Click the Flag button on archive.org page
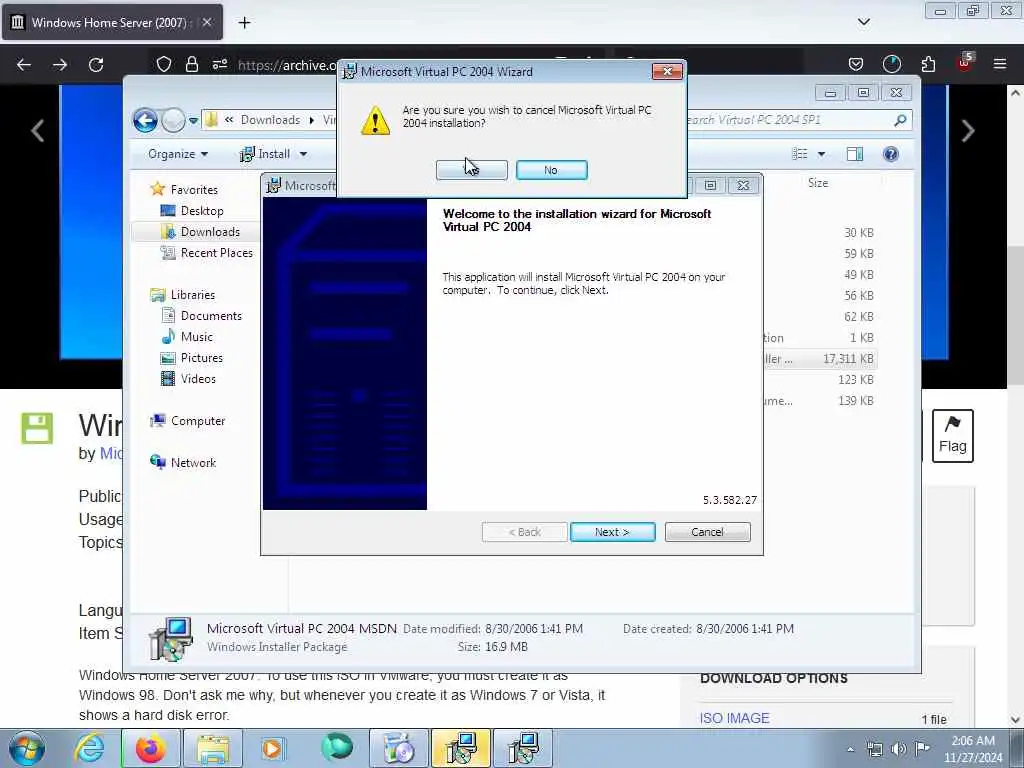 tap(953, 436)
